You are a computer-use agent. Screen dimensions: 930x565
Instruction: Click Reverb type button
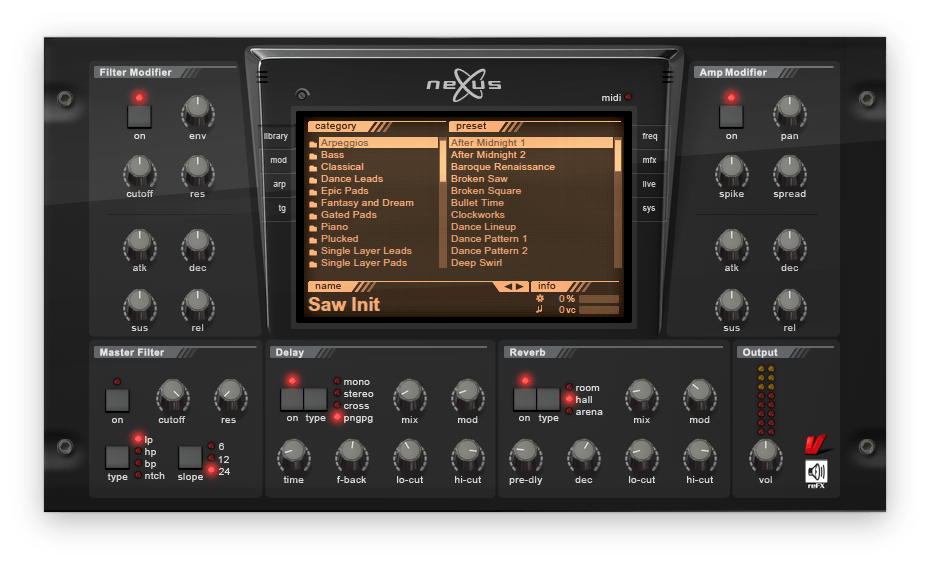click(548, 399)
